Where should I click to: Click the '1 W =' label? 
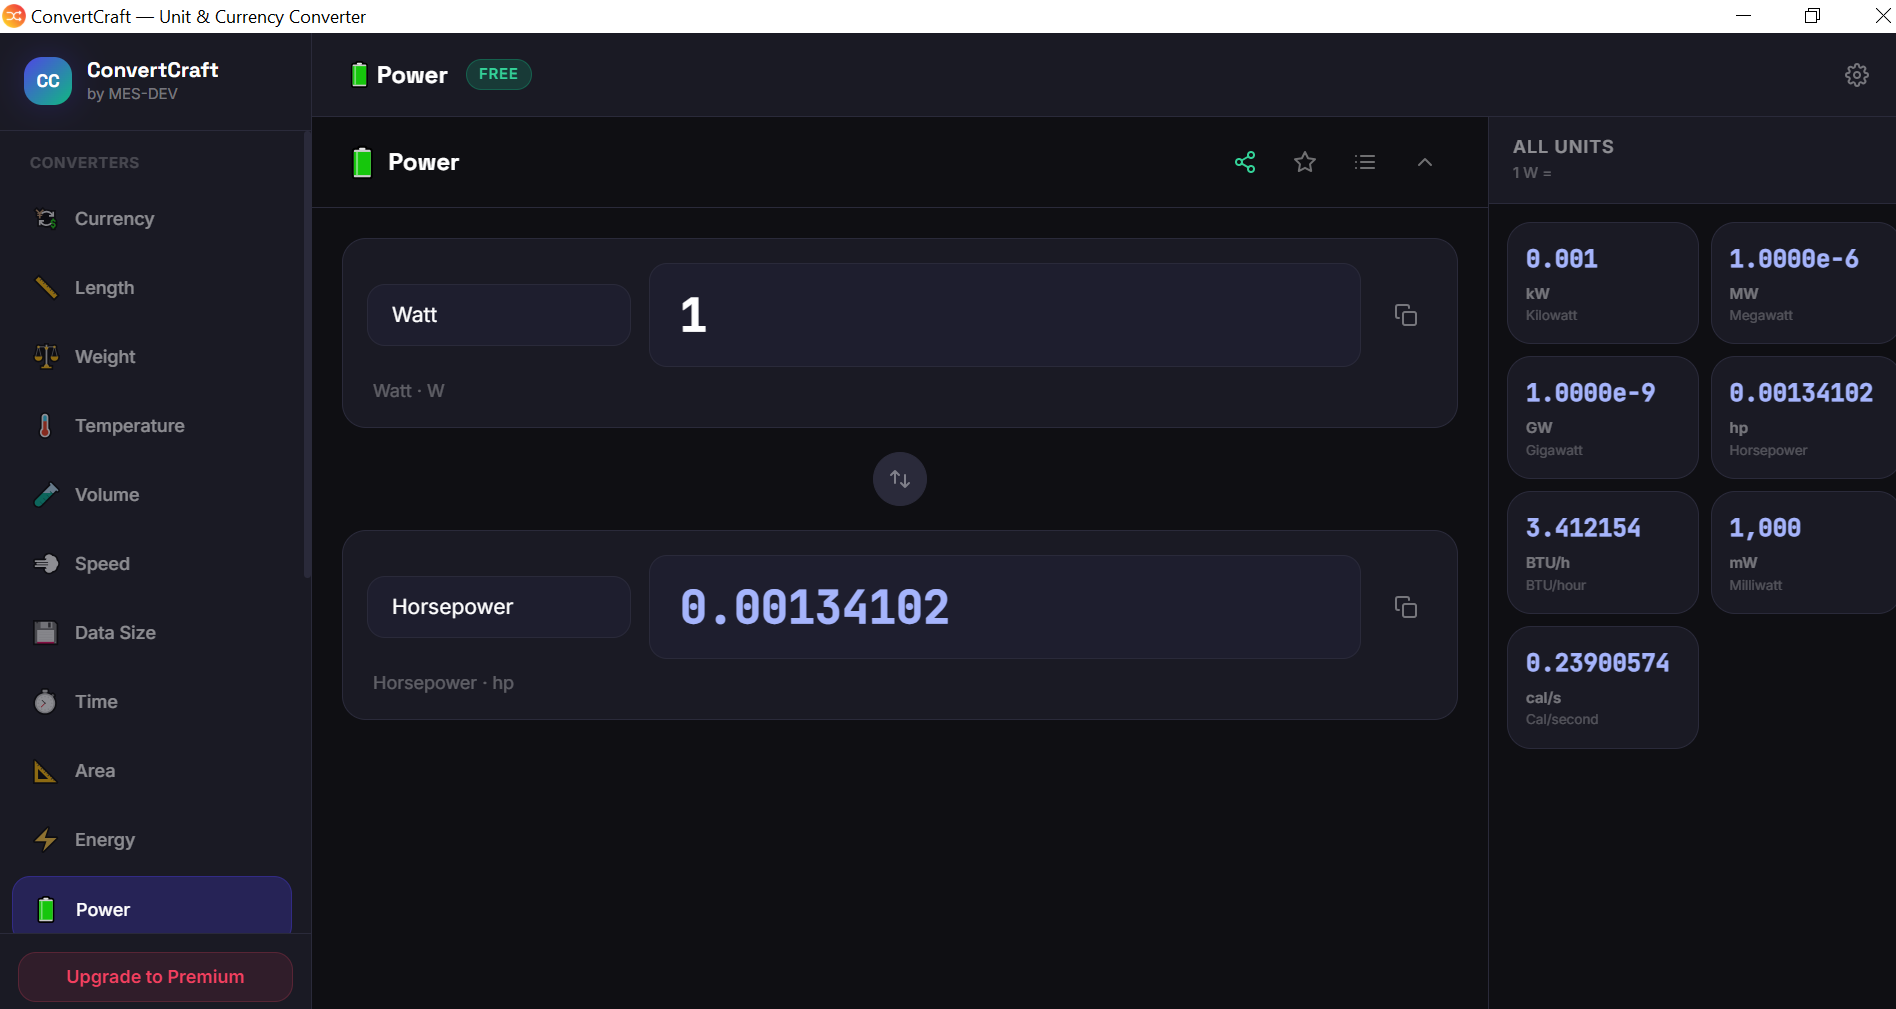tap(1532, 173)
